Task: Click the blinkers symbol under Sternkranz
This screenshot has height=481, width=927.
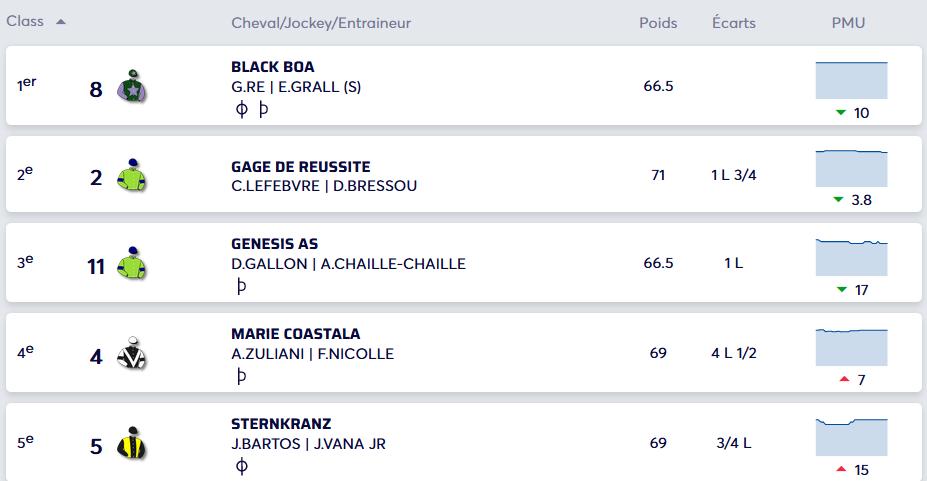Action: pyautogui.click(x=241, y=466)
